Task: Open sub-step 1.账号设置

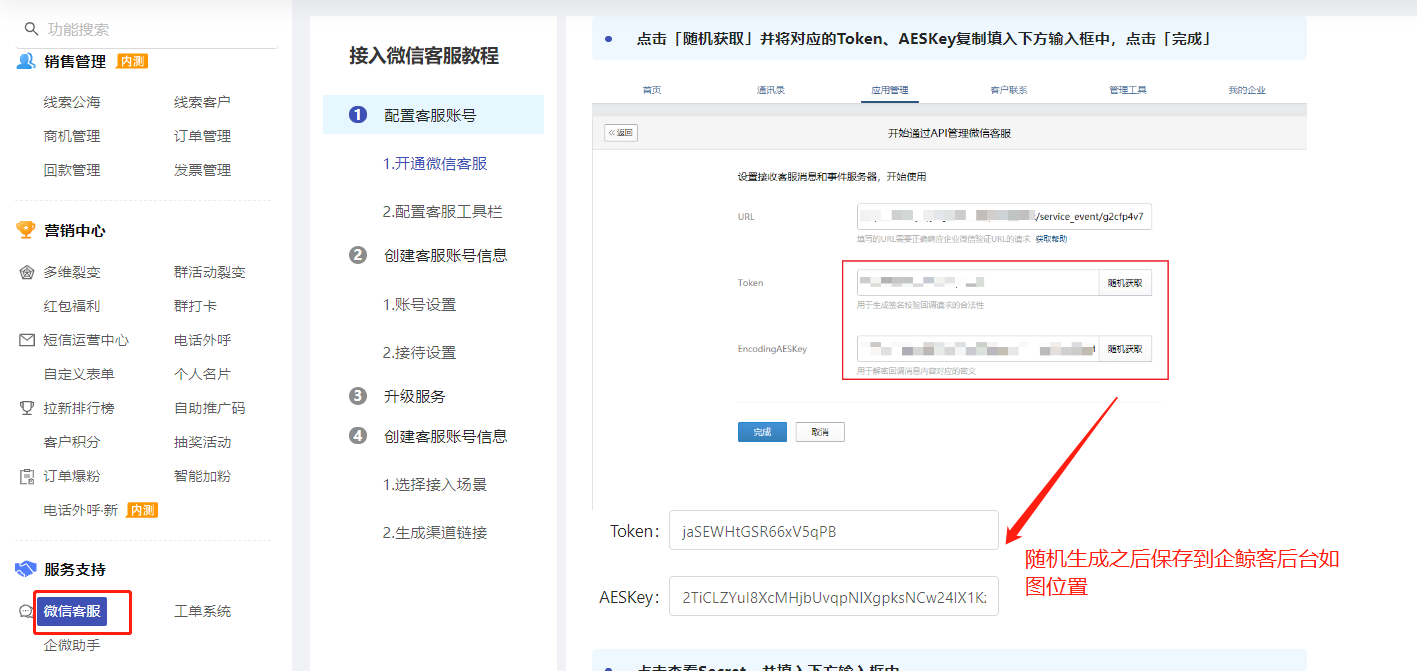Action: click(420, 305)
